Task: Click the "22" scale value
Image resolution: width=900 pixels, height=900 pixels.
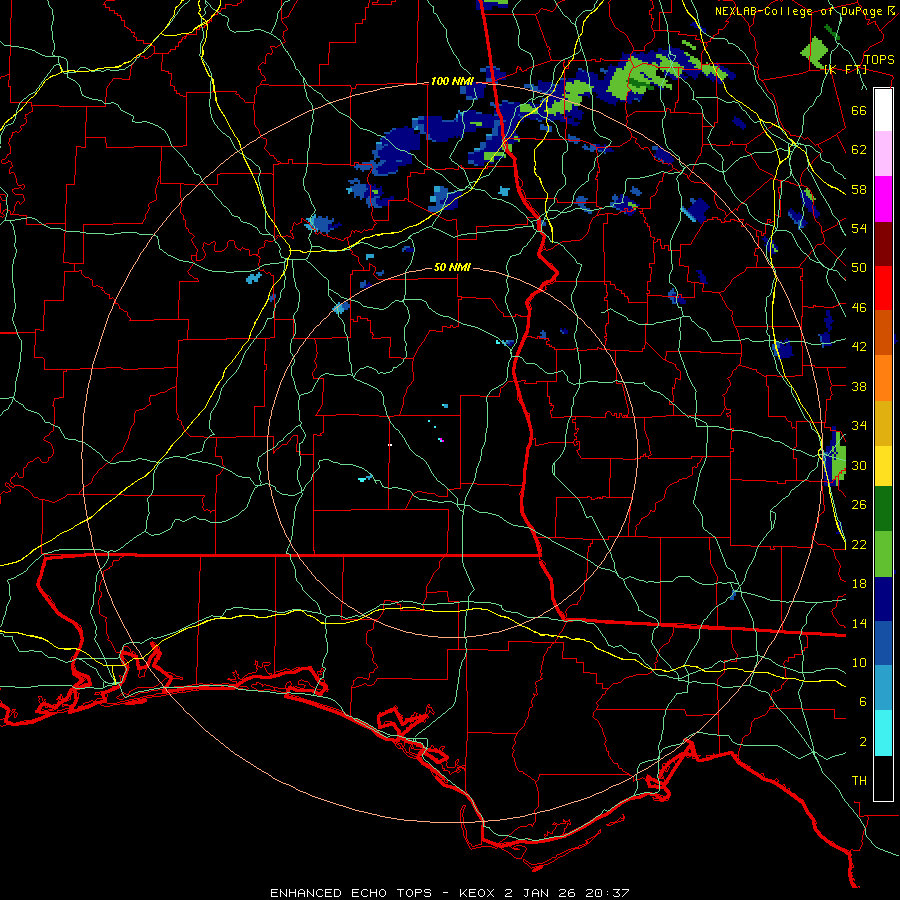Action: click(859, 544)
